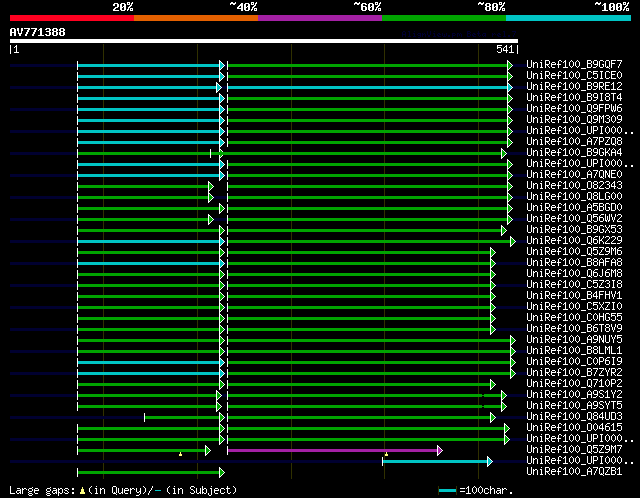The image size is (640, 498).
Task: Click the UniRef100_Q5Z9M6 label
Action: [574, 252]
